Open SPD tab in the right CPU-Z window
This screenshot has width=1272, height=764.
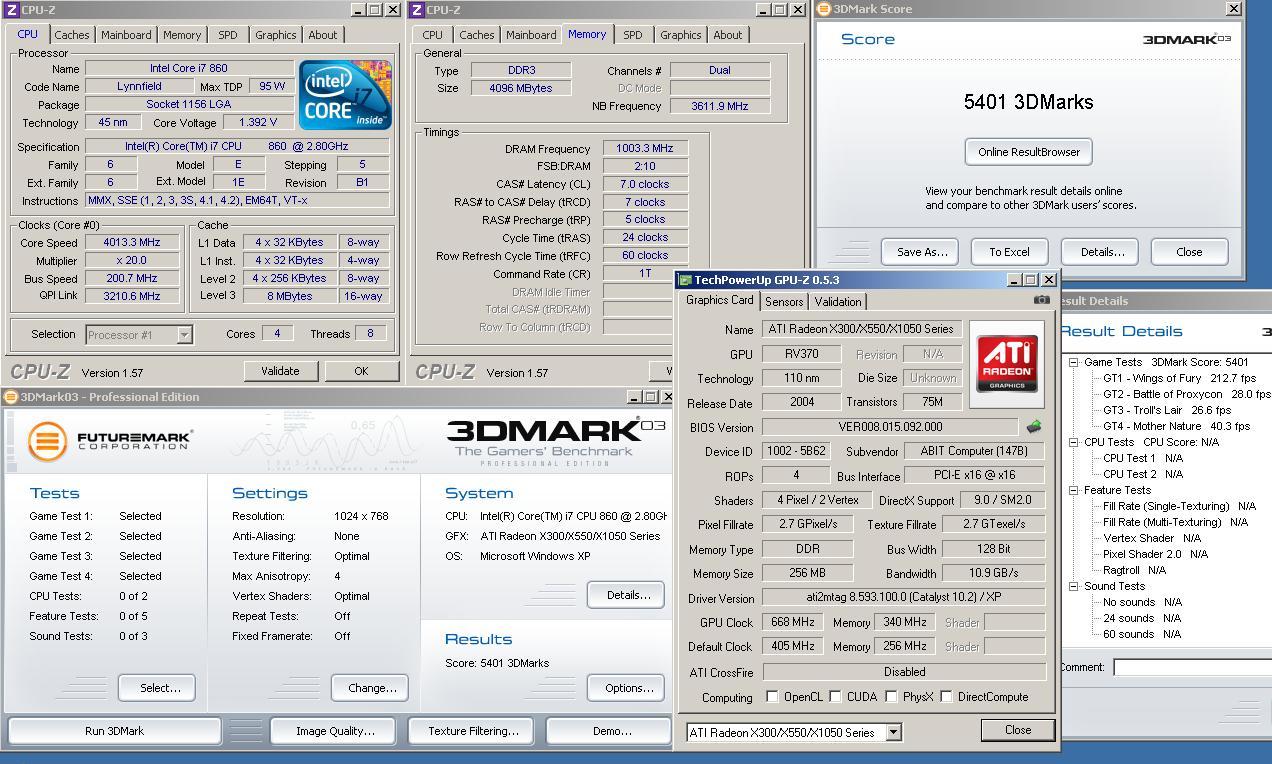[633, 35]
